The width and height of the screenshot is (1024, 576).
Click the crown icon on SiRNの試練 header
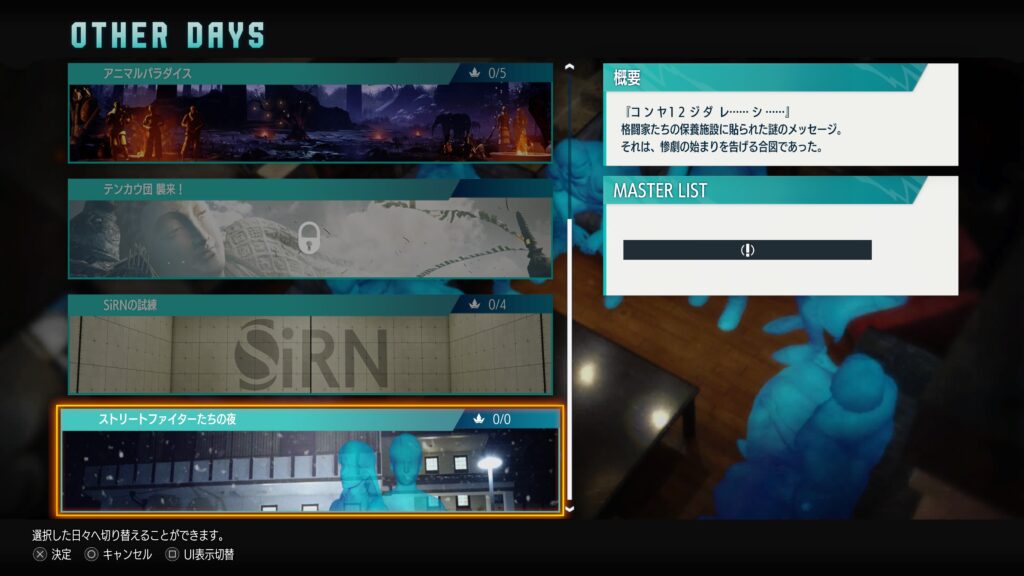click(475, 304)
